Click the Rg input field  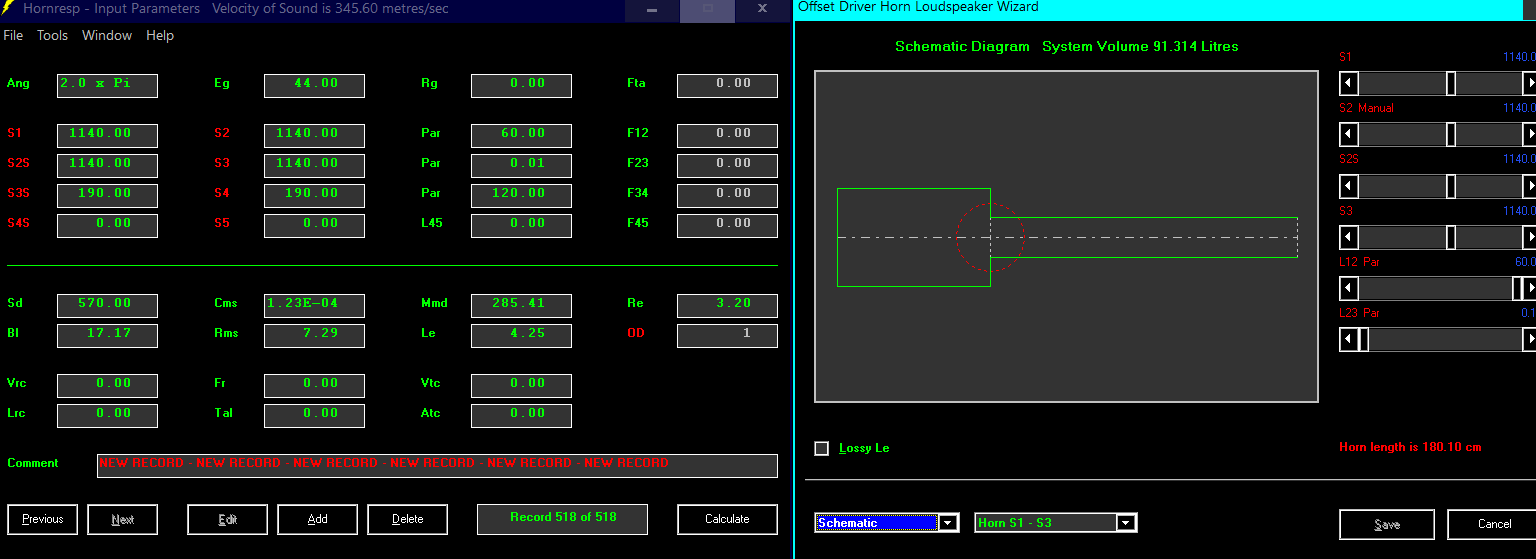pos(521,85)
